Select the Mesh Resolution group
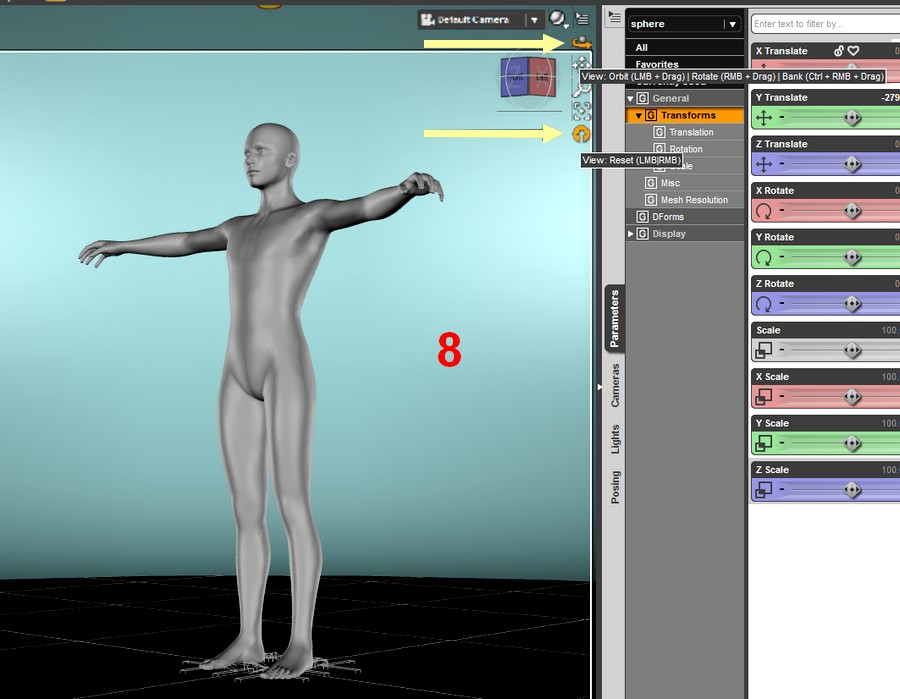 [694, 200]
